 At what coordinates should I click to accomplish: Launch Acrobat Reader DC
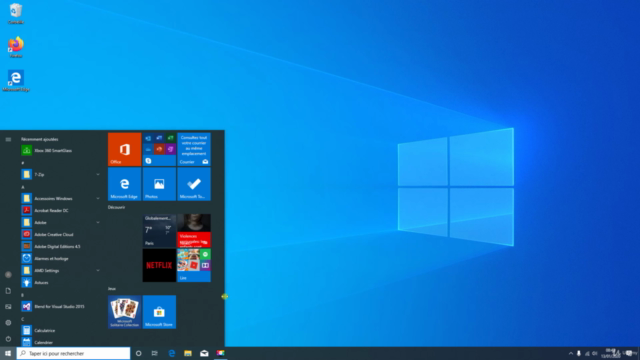pyautogui.click(x=60, y=211)
